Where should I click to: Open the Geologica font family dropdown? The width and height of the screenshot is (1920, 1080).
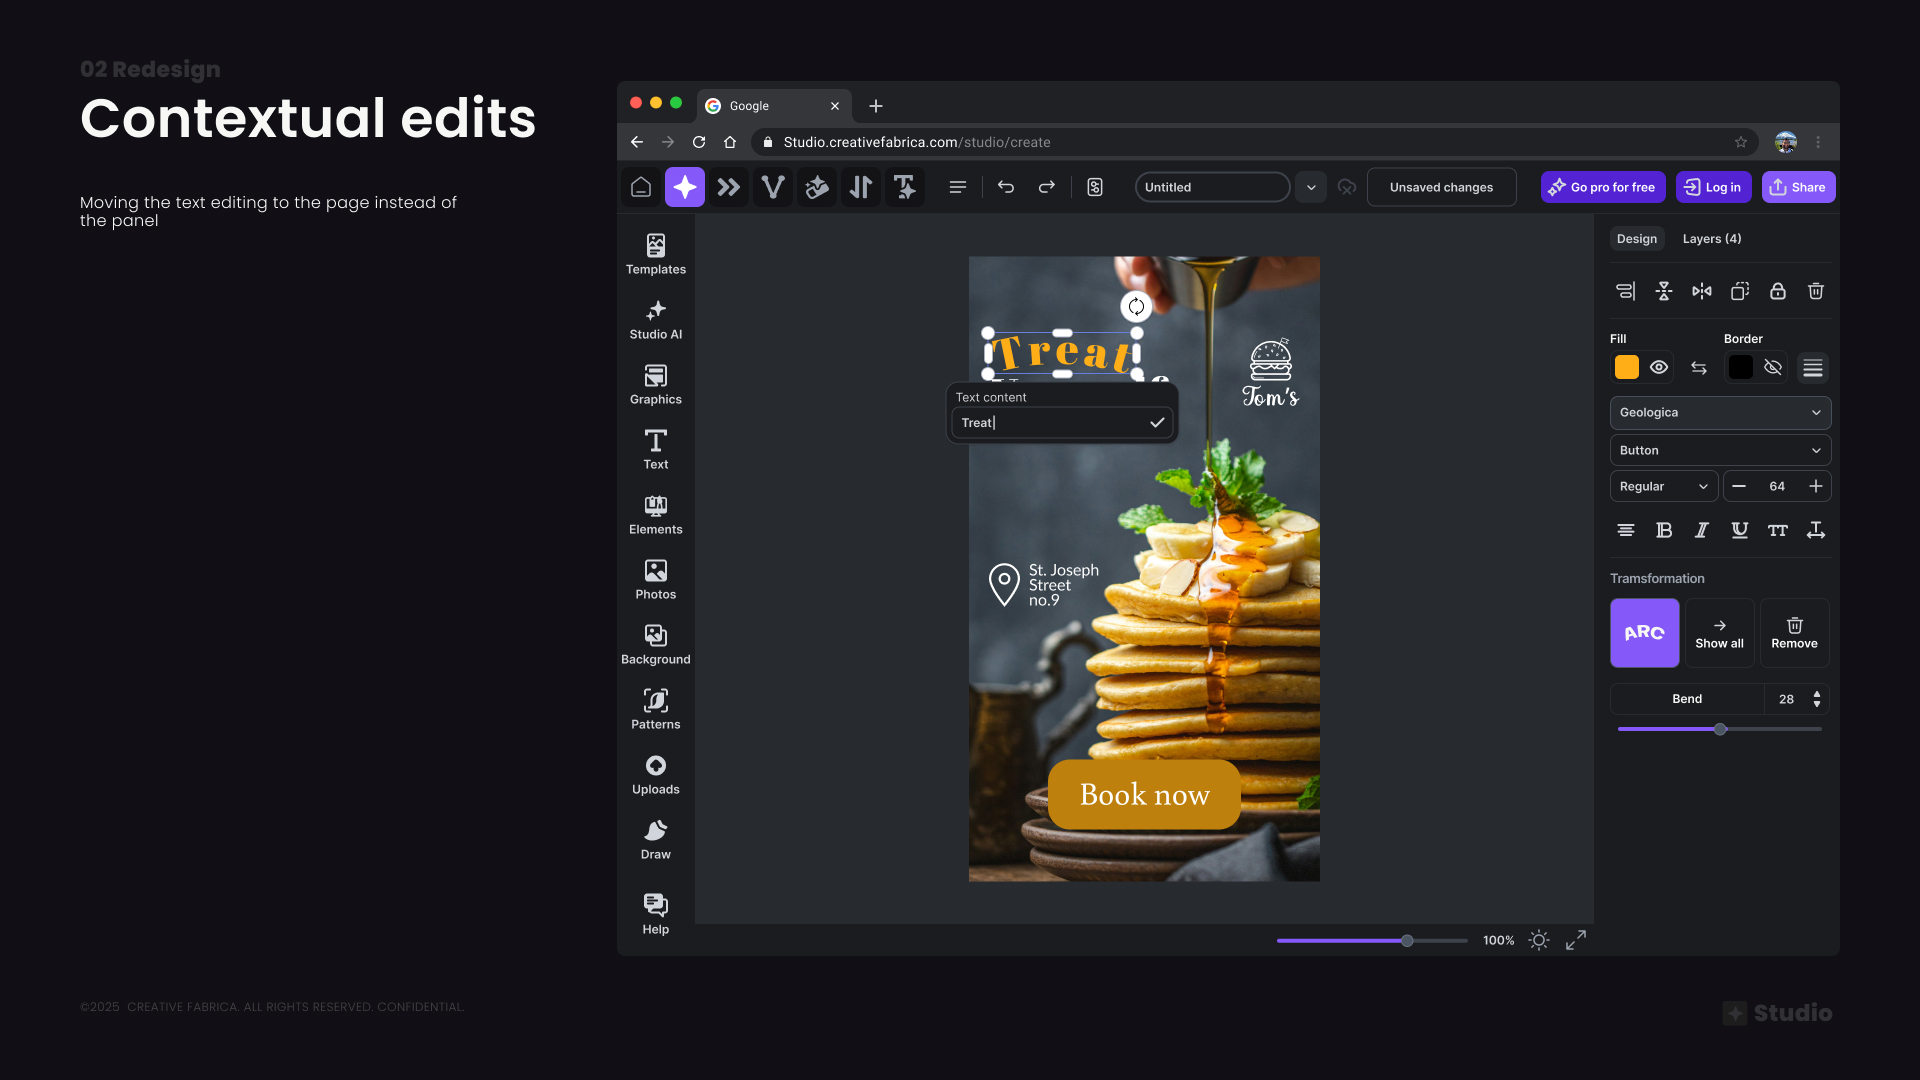(x=1719, y=412)
